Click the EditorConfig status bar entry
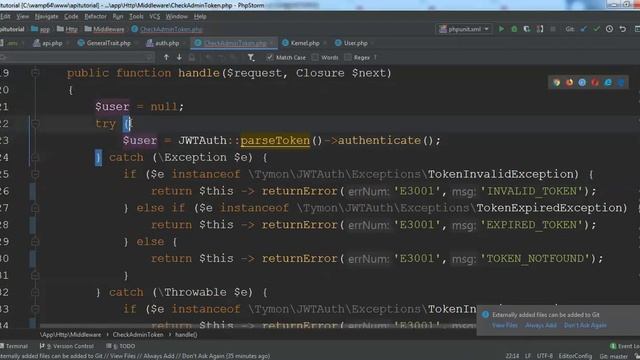 [x=575, y=356]
